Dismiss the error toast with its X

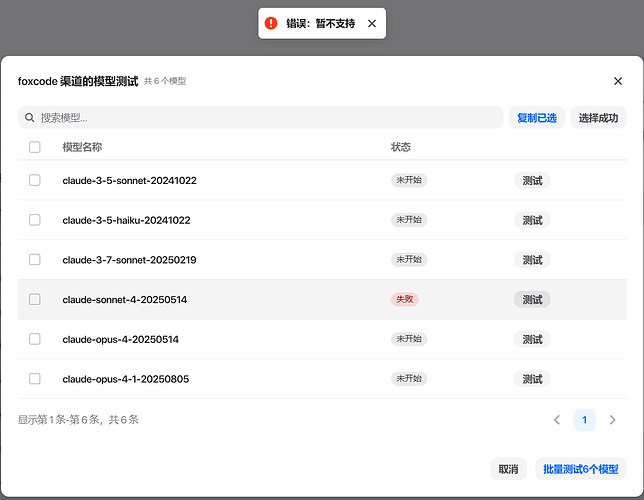(x=372, y=23)
